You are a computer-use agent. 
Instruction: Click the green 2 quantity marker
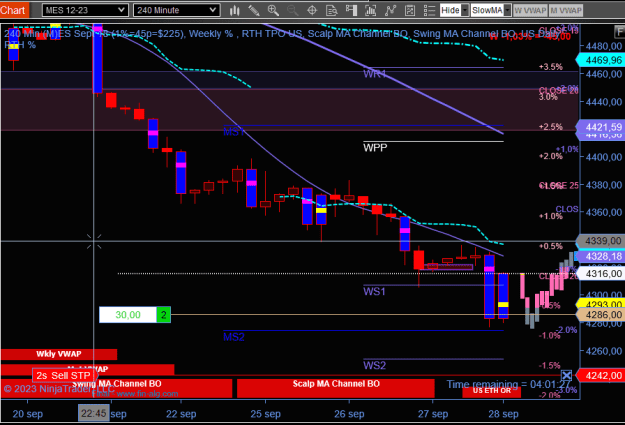(163, 315)
